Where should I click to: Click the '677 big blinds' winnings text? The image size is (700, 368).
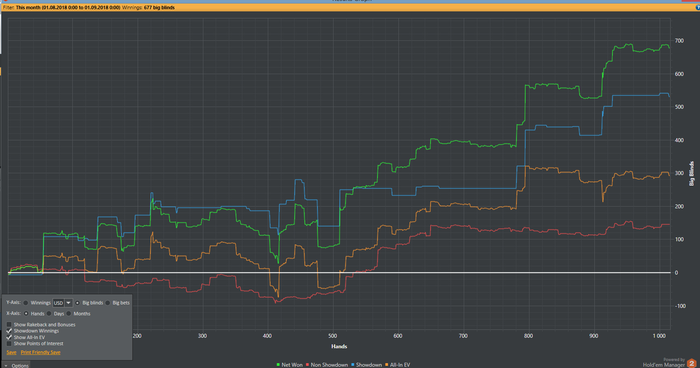[159, 8]
